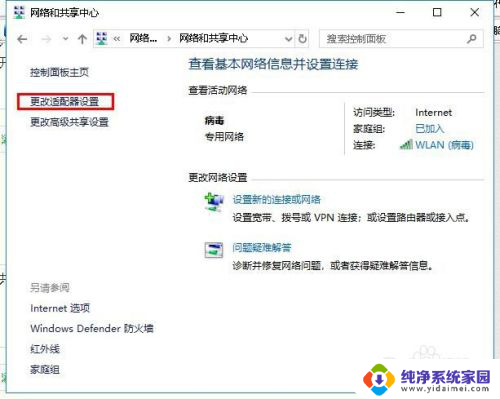Click the 网络... breadcrumb segment
This screenshot has width=500, height=399.
click(x=143, y=38)
